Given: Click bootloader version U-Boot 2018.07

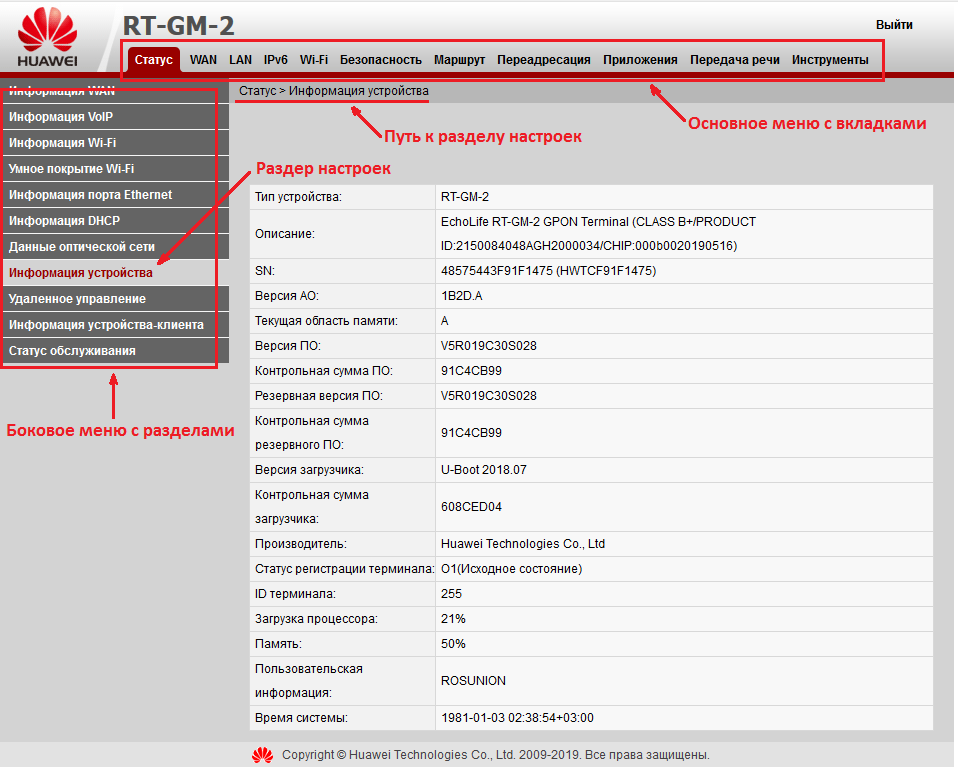Looking at the screenshot, I should pyautogui.click(x=484, y=470).
